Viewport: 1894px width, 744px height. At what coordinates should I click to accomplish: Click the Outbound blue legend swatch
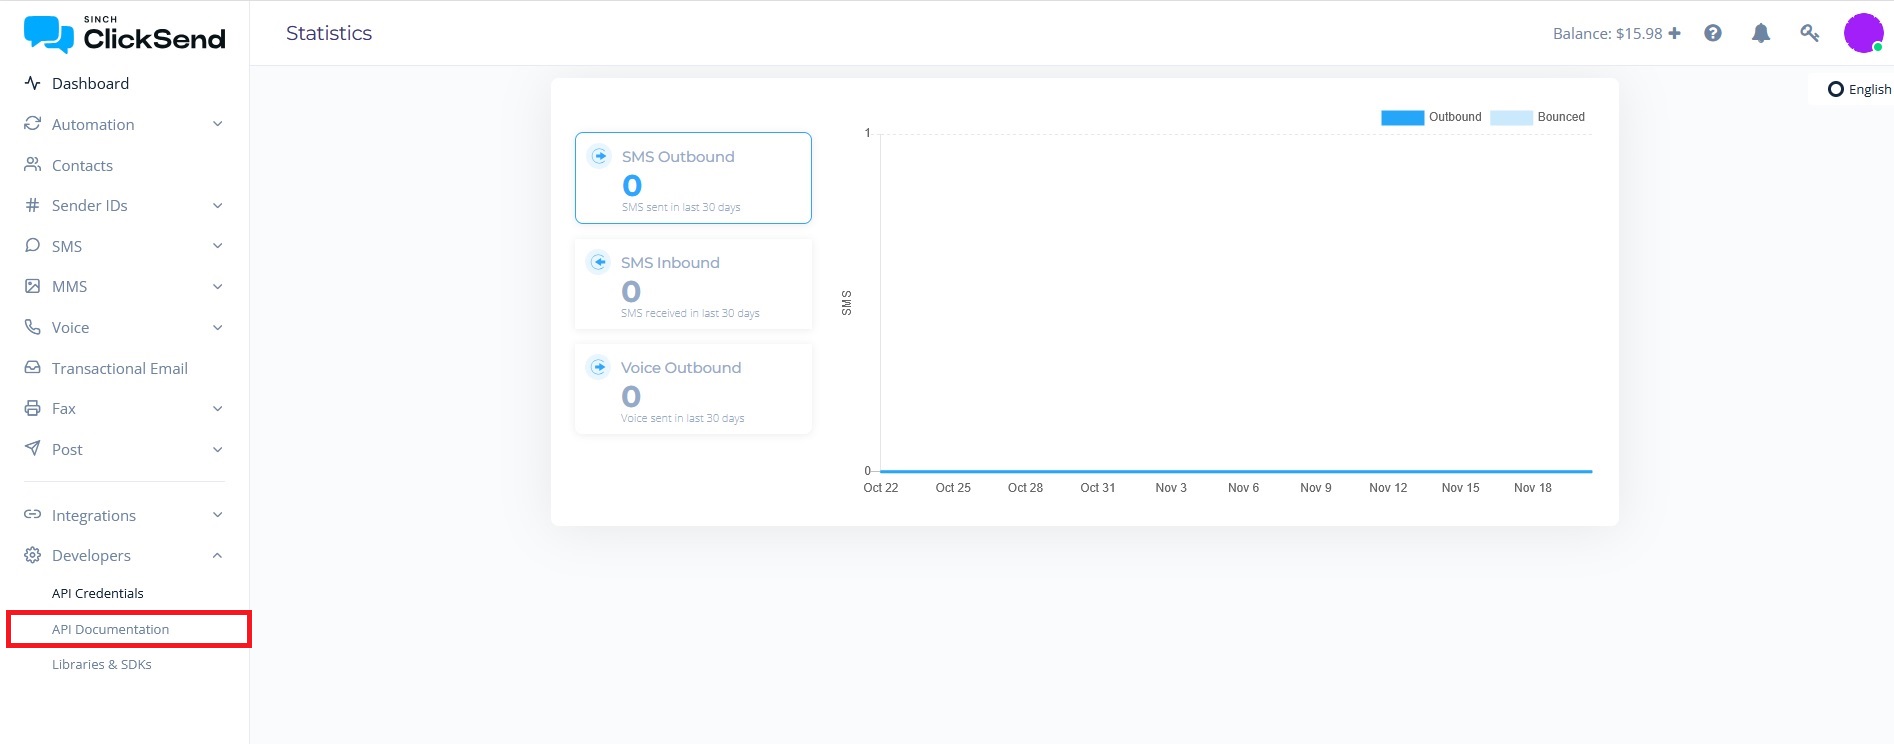(1402, 117)
